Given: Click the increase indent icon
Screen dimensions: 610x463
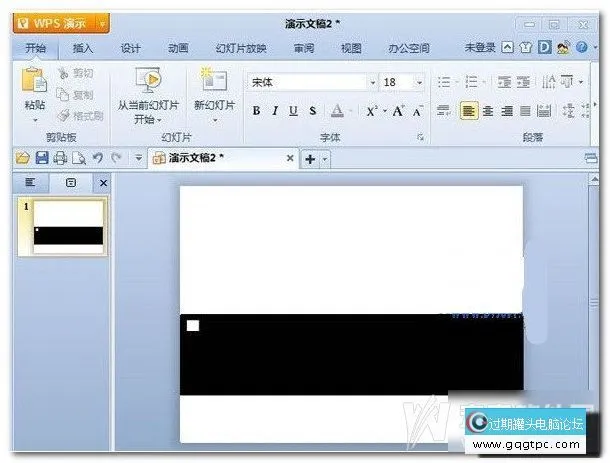Looking at the screenshot, I should (523, 82).
